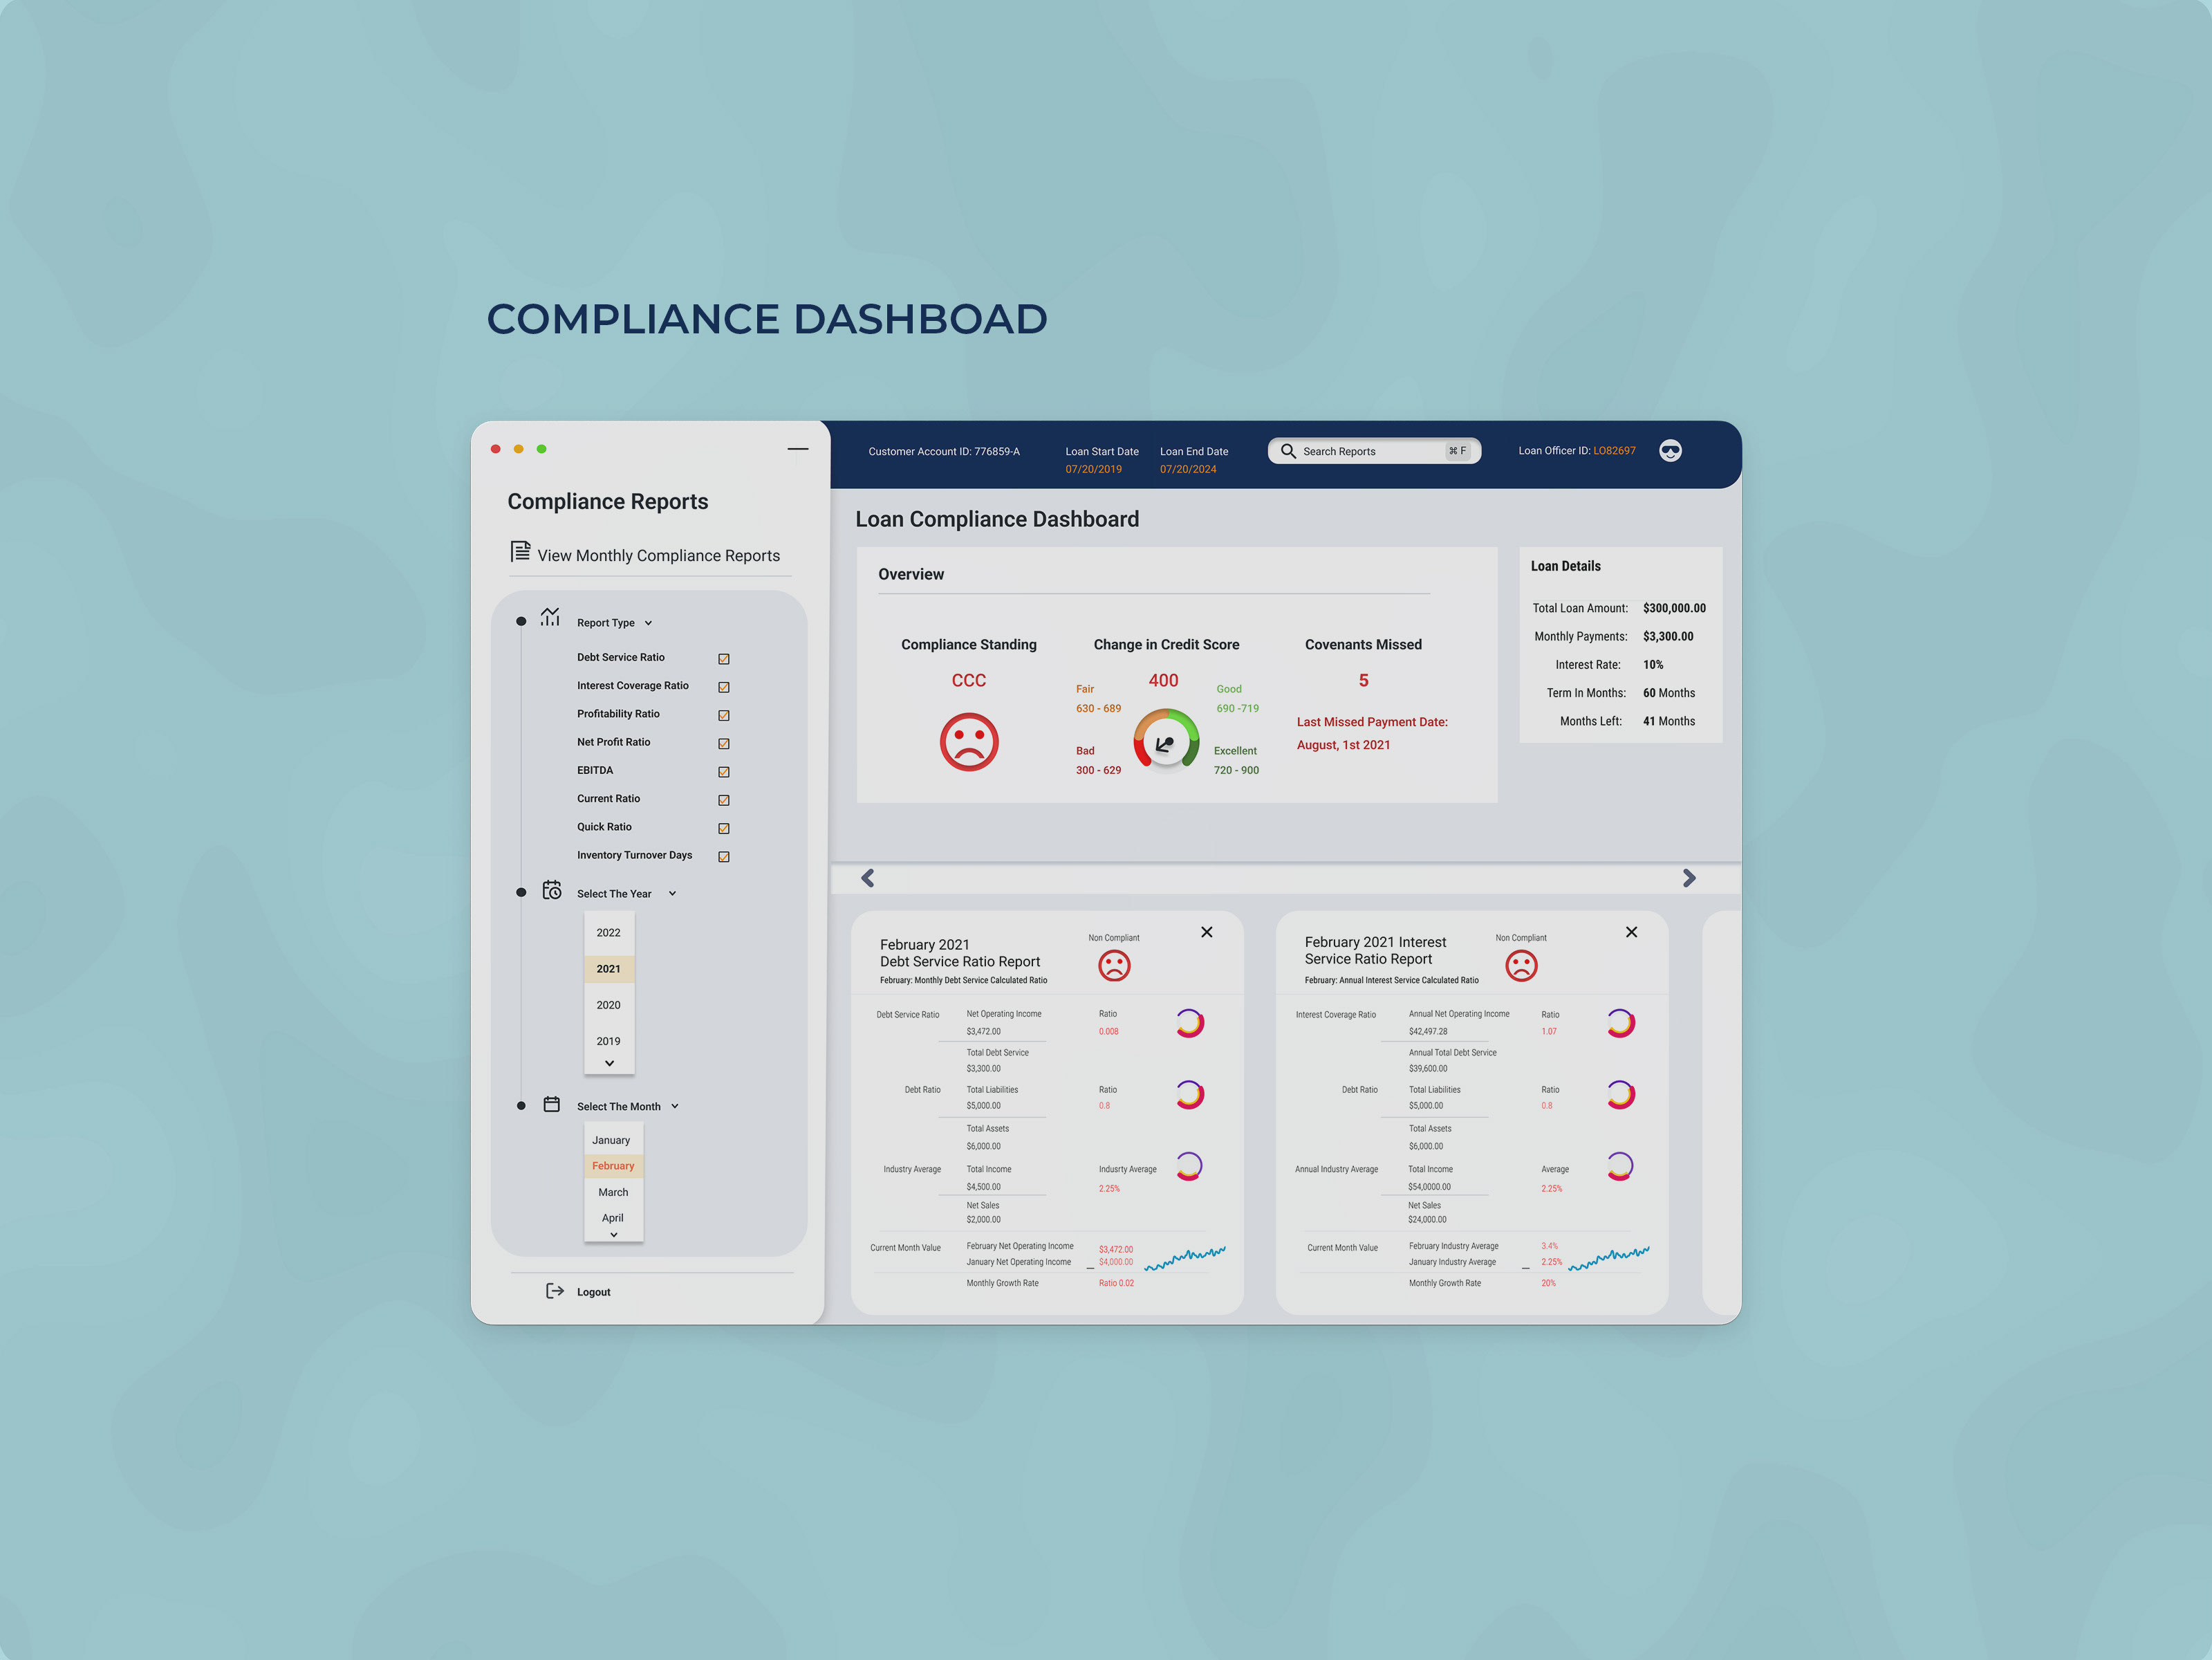Click the Logout arrow icon
2212x1660 pixels.
point(555,1291)
